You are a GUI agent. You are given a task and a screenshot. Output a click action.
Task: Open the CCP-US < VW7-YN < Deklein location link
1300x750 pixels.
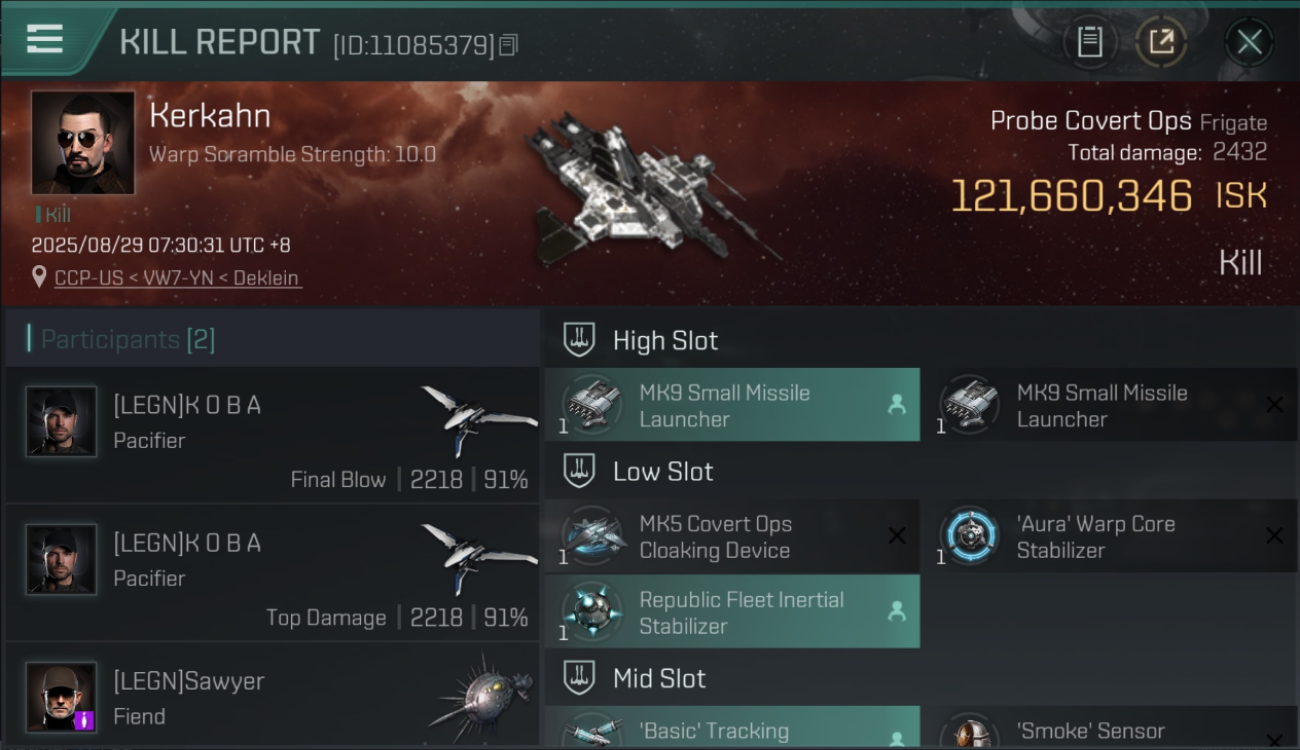177,278
